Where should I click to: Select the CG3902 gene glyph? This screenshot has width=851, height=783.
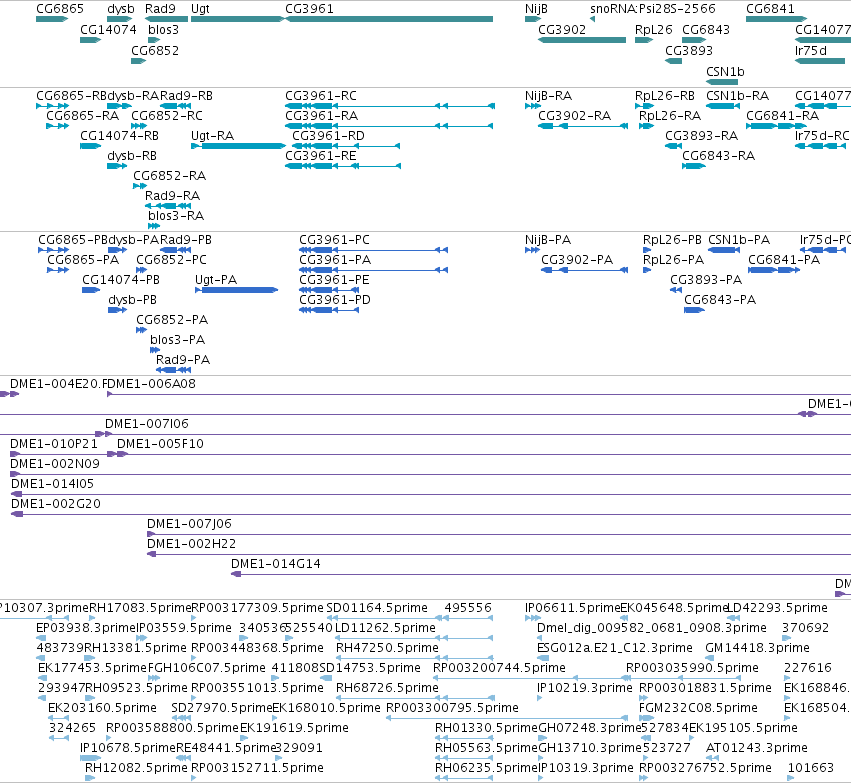(582, 40)
